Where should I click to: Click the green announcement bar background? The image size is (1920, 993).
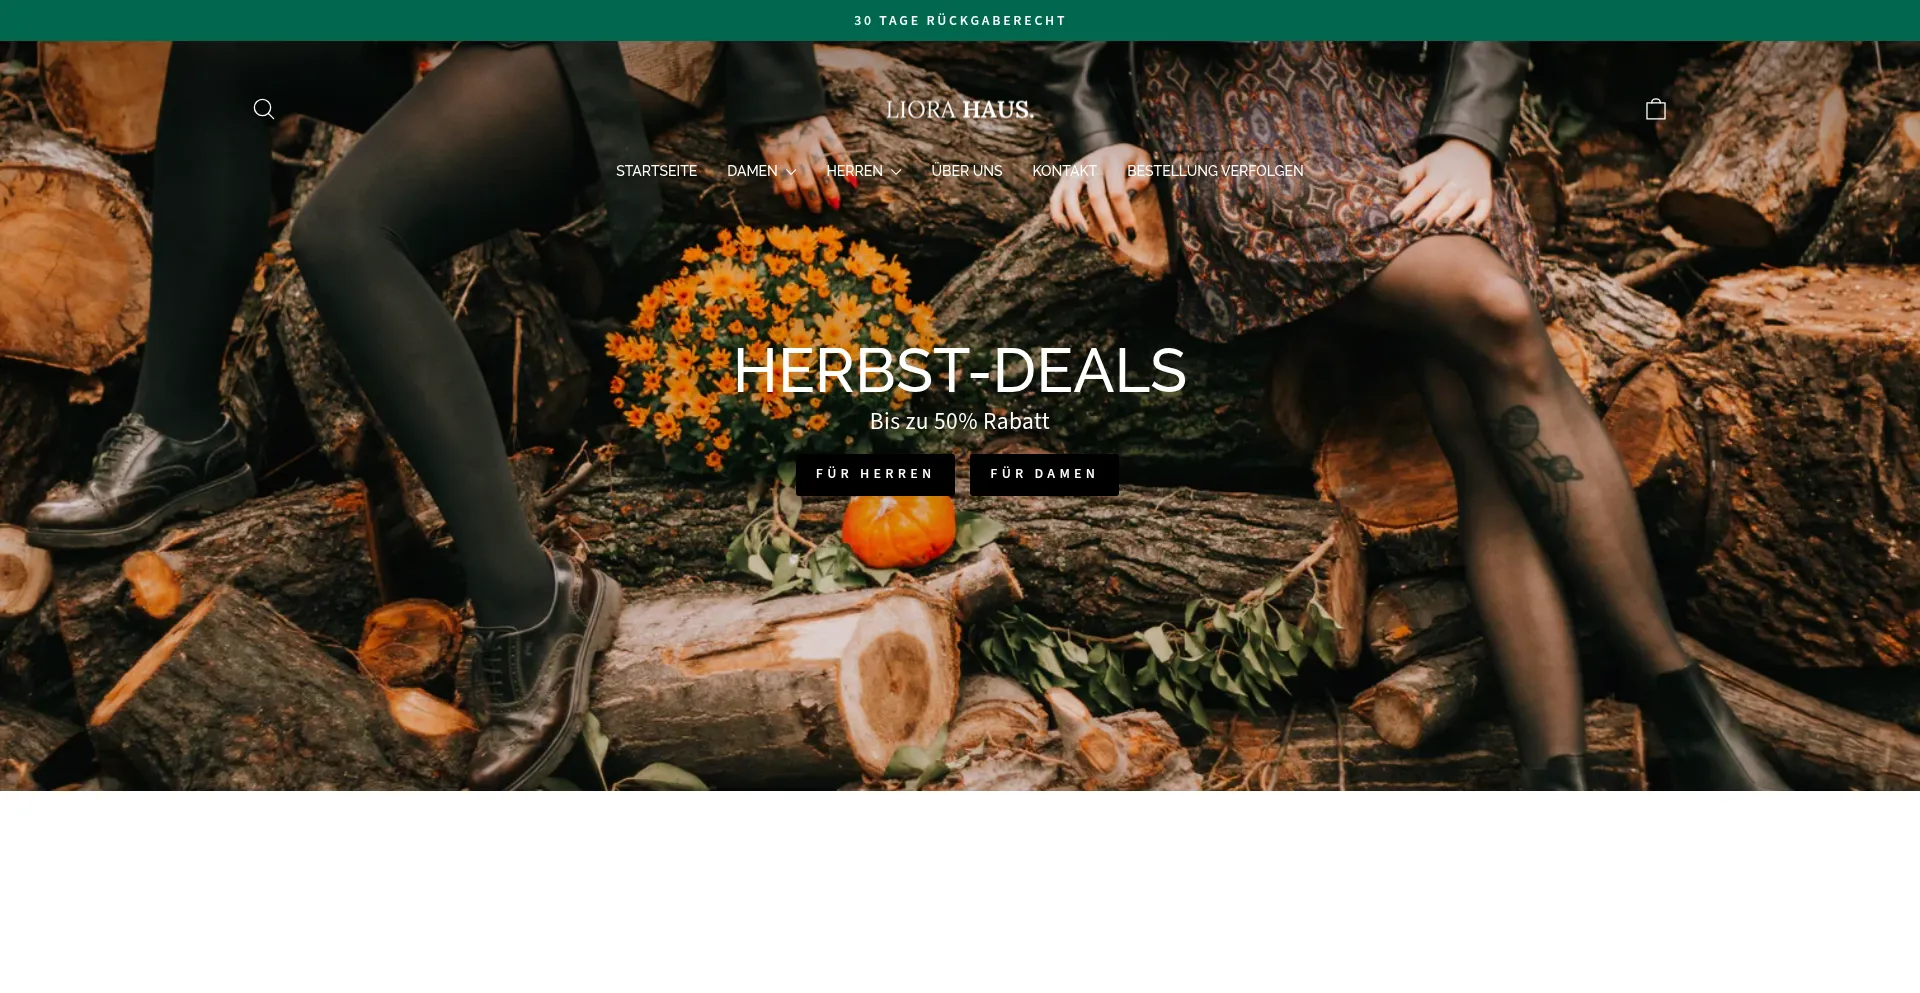[x=400, y=20]
